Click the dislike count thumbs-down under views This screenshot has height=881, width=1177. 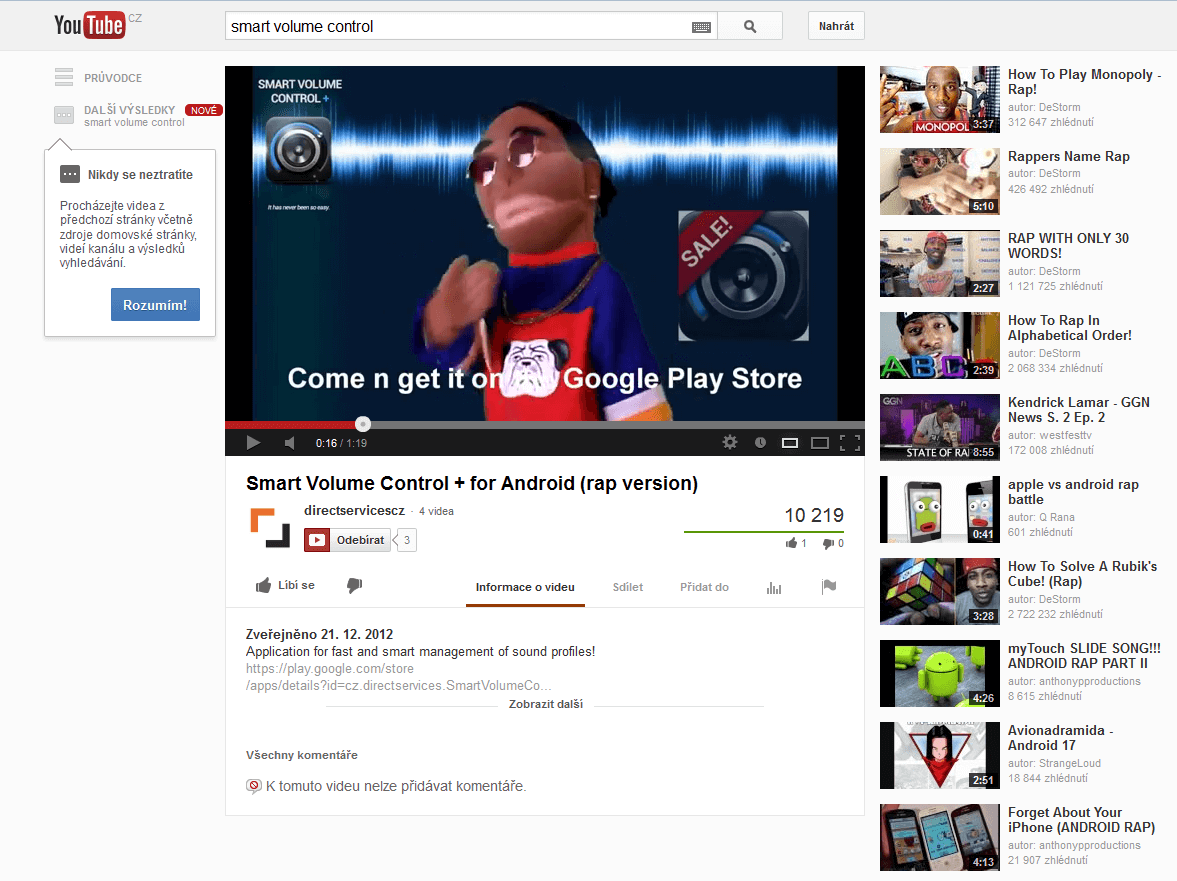[x=828, y=543]
